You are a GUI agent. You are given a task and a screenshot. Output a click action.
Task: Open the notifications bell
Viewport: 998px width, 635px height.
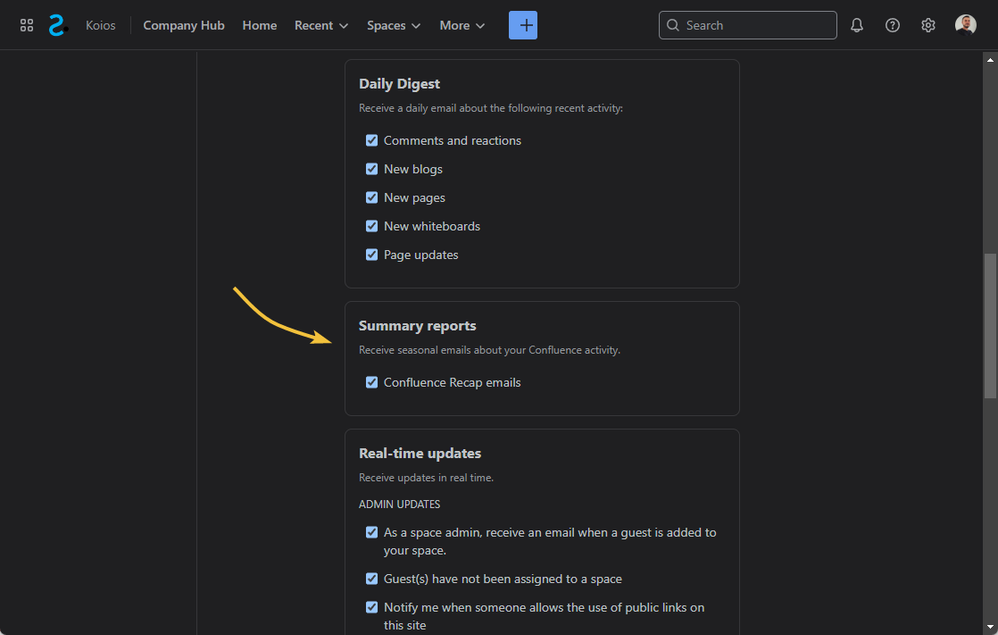(857, 25)
